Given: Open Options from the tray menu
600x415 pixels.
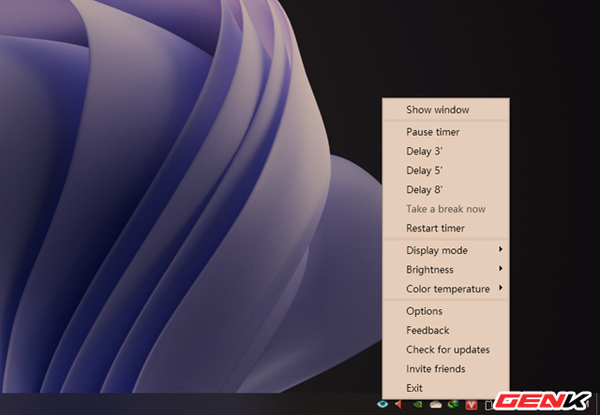Looking at the screenshot, I should [x=424, y=311].
